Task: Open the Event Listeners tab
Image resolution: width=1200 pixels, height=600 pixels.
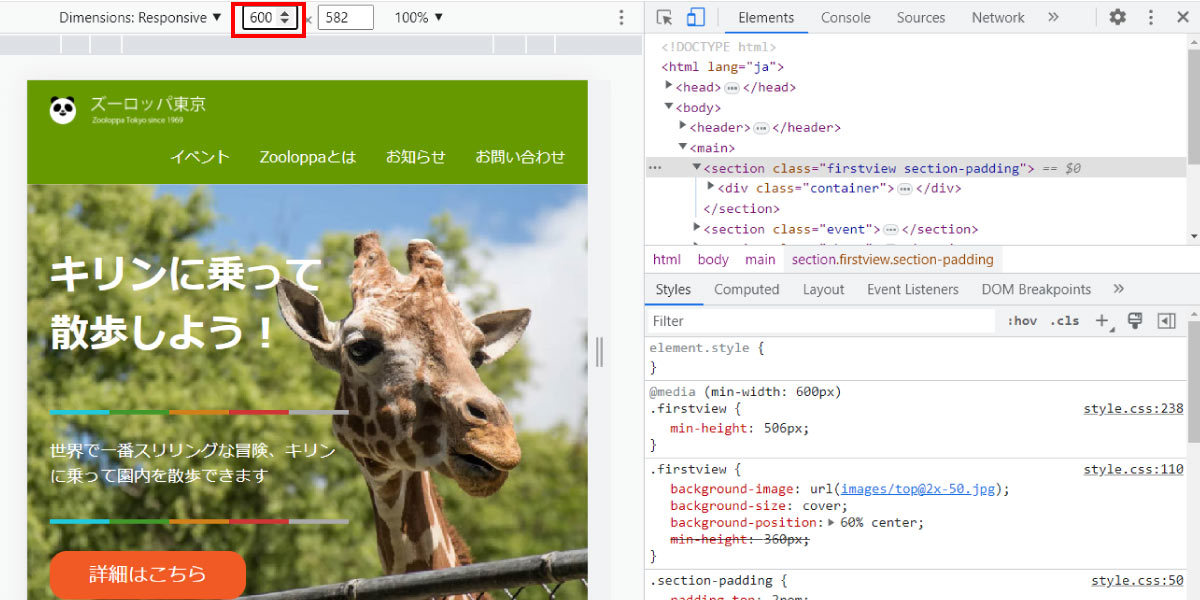Action: point(913,289)
